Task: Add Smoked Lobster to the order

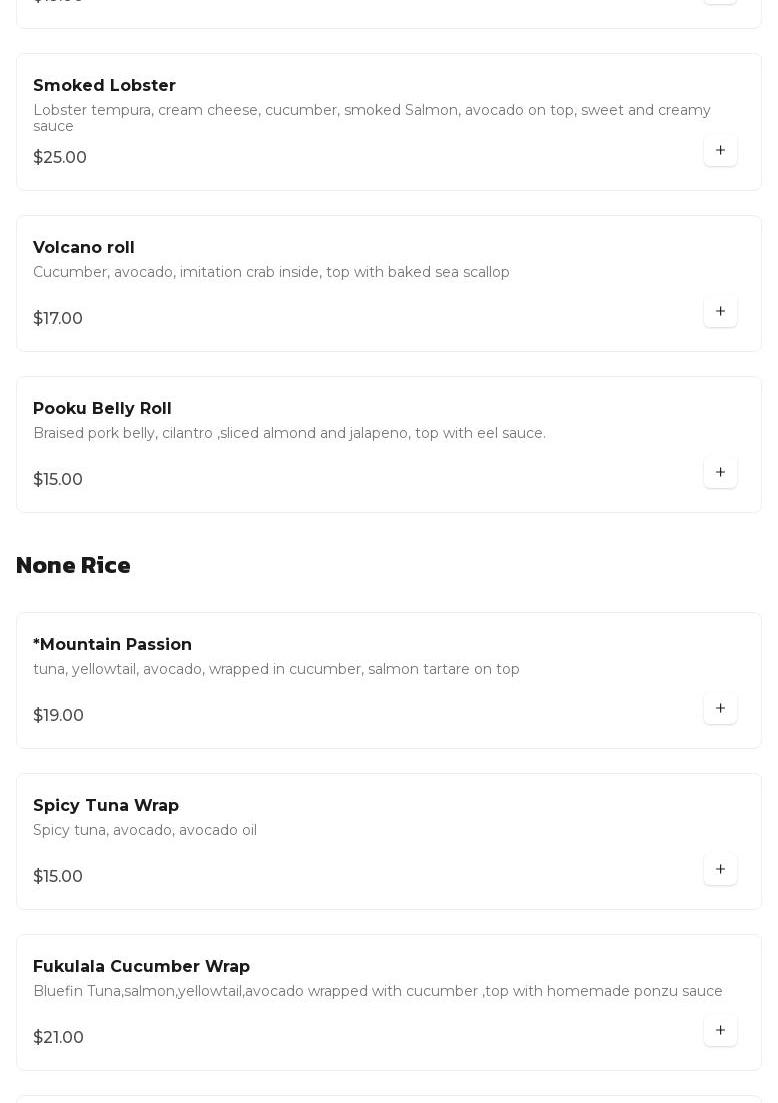Action: (720, 150)
